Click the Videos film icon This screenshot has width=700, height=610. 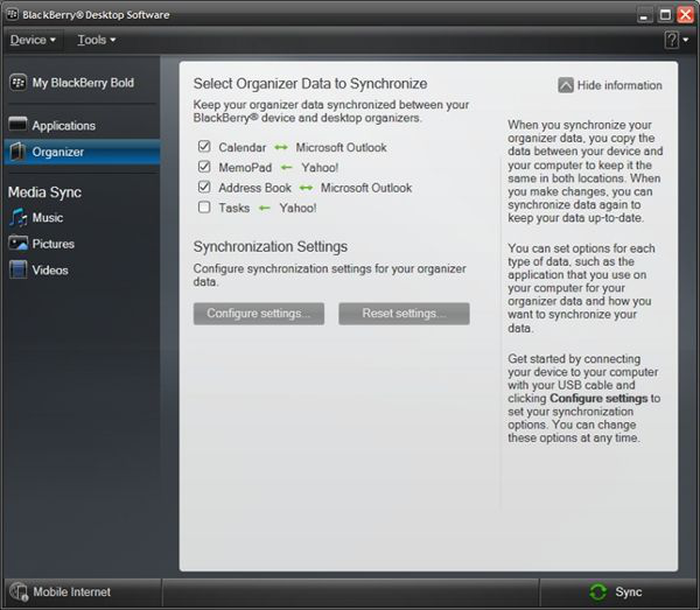tap(18, 270)
